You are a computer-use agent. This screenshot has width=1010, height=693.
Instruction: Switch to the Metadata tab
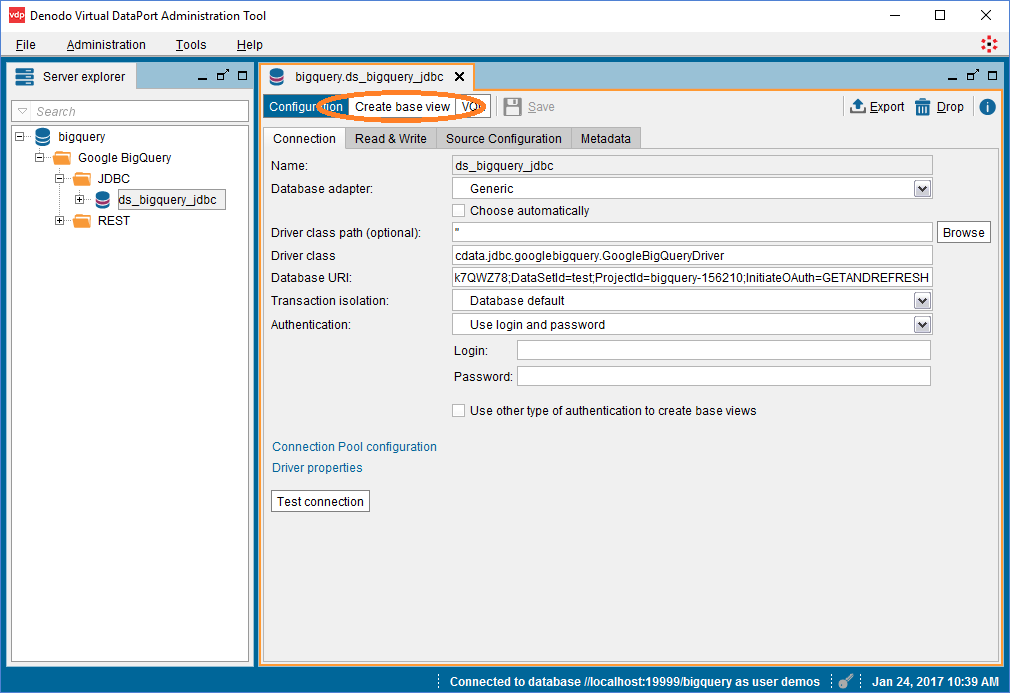point(605,138)
